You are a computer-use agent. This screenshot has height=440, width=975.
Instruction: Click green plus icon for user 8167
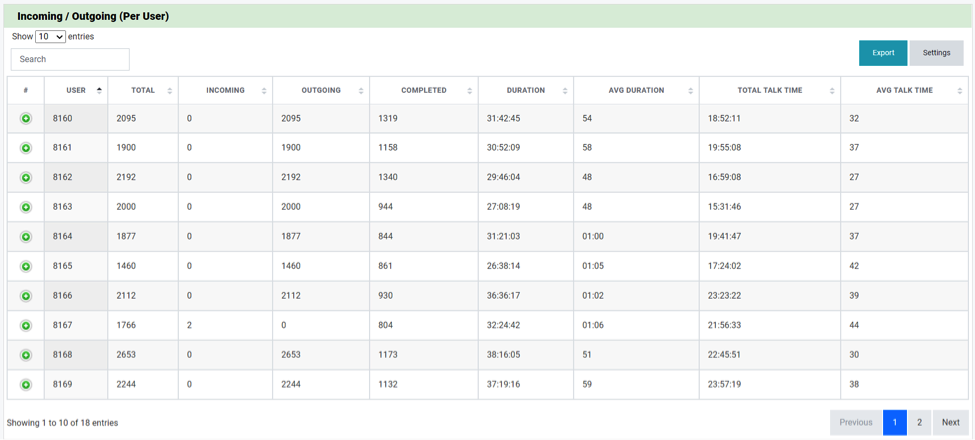pos(26,326)
